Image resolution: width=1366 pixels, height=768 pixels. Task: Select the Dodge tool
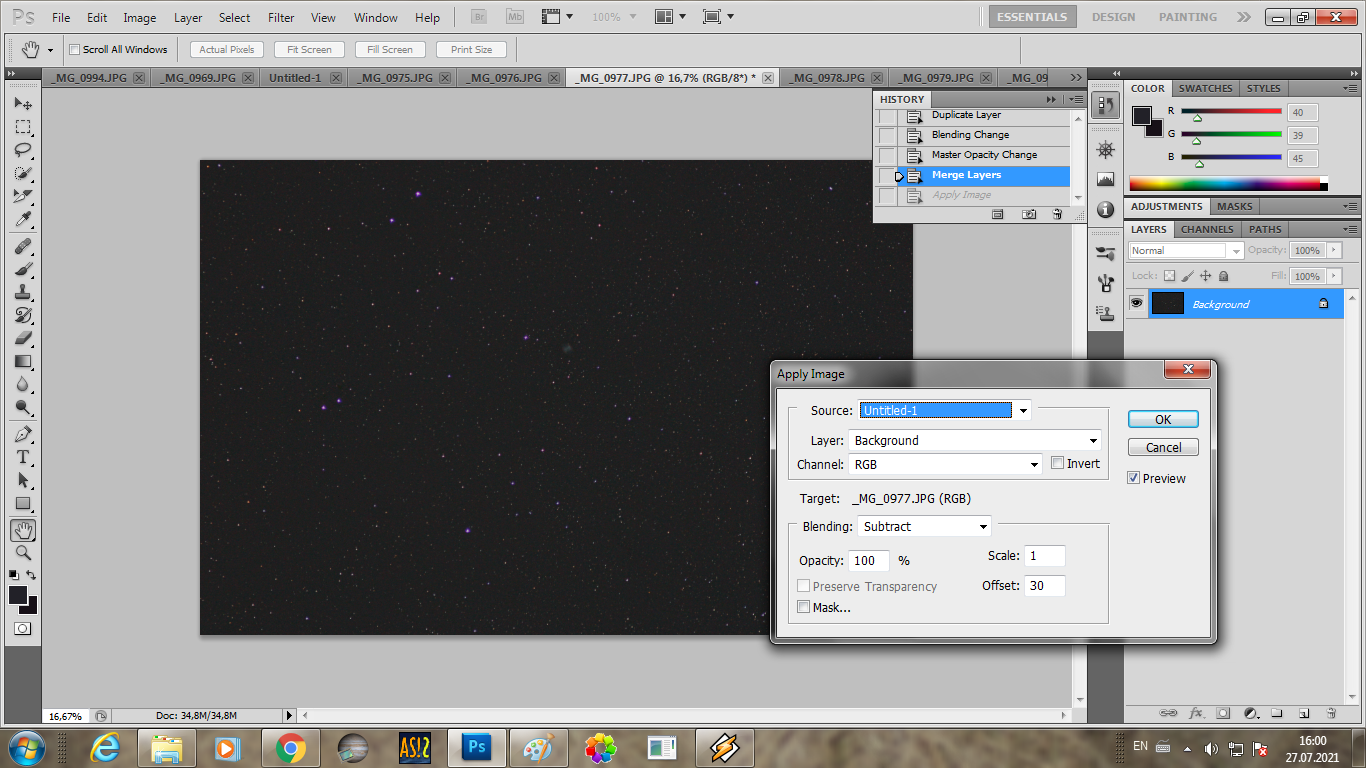point(23,407)
